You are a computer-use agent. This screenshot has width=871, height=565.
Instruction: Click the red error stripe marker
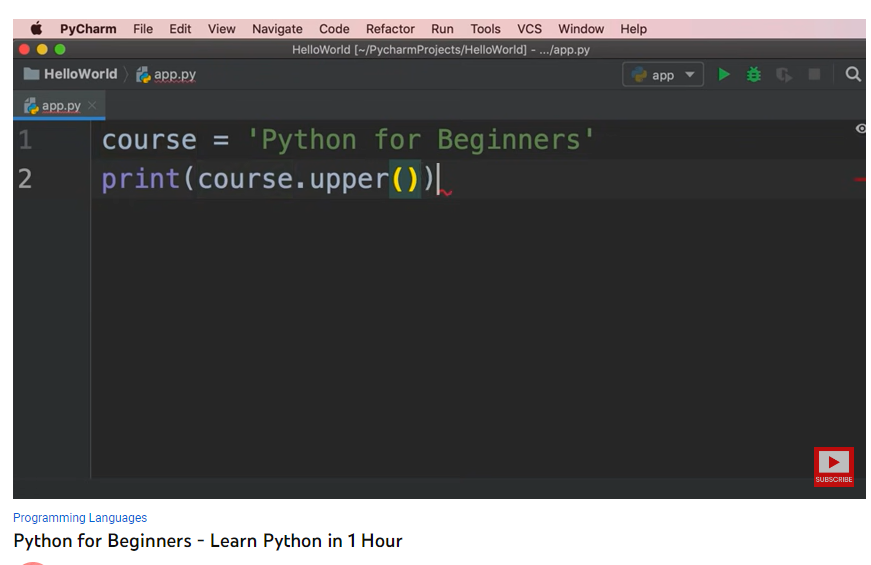pos(860,179)
